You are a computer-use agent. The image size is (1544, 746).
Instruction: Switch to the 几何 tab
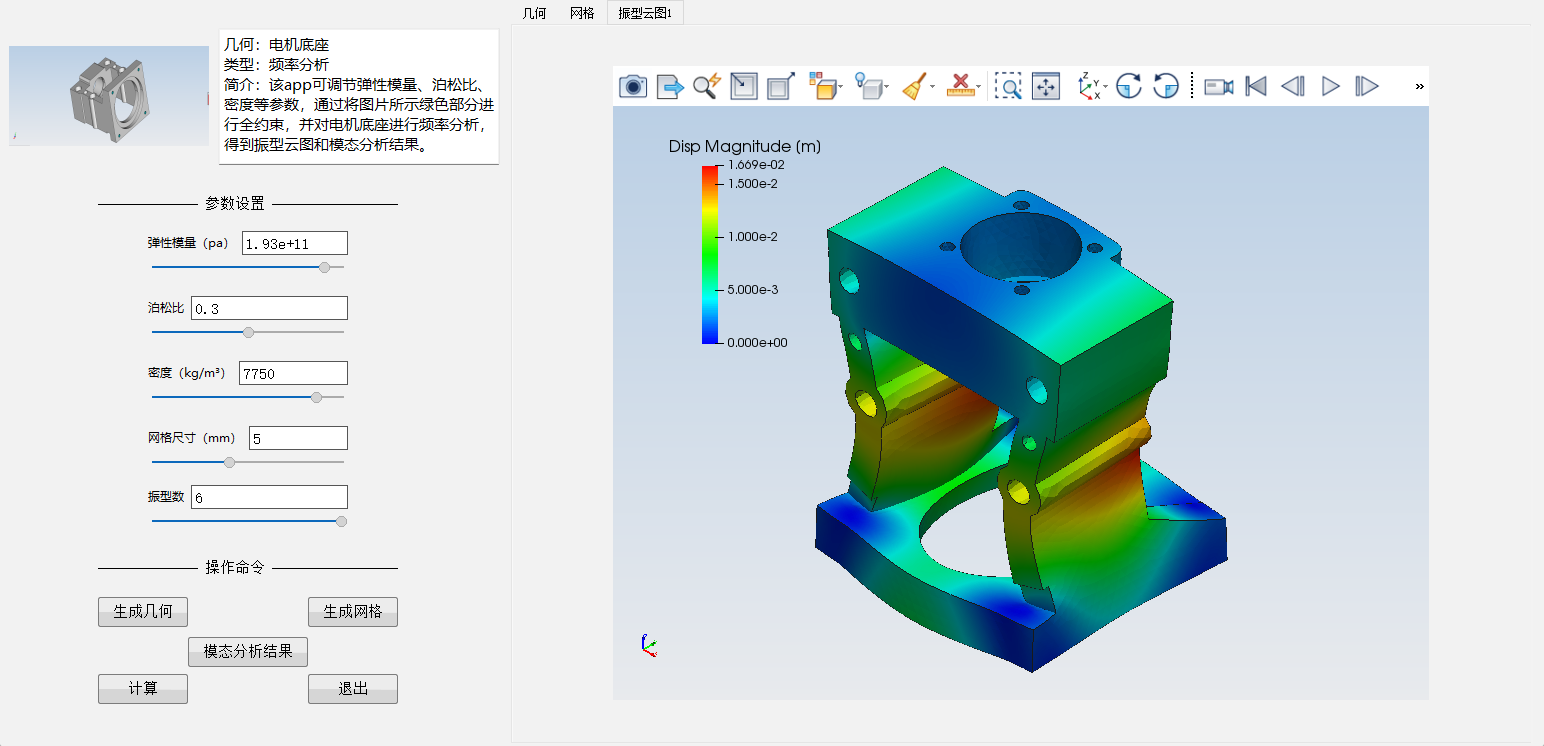pos(535,13)
